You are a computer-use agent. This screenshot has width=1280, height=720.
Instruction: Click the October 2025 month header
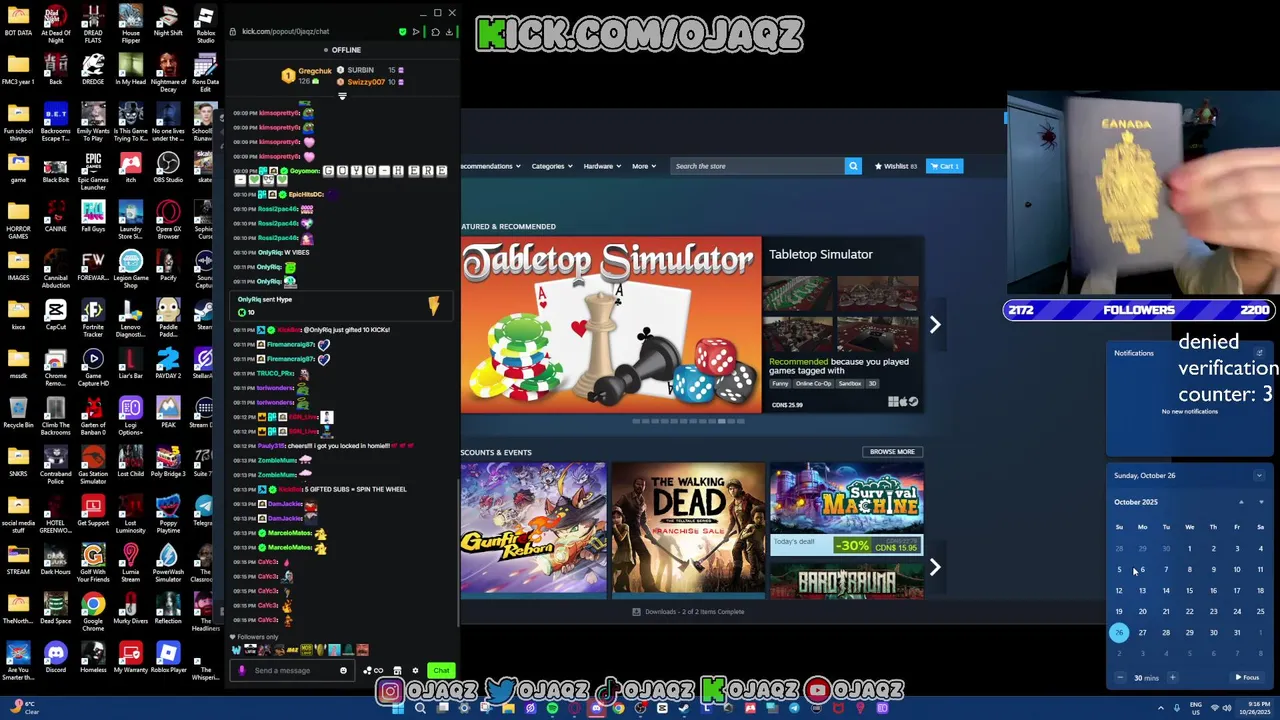tap(1136, 502)
